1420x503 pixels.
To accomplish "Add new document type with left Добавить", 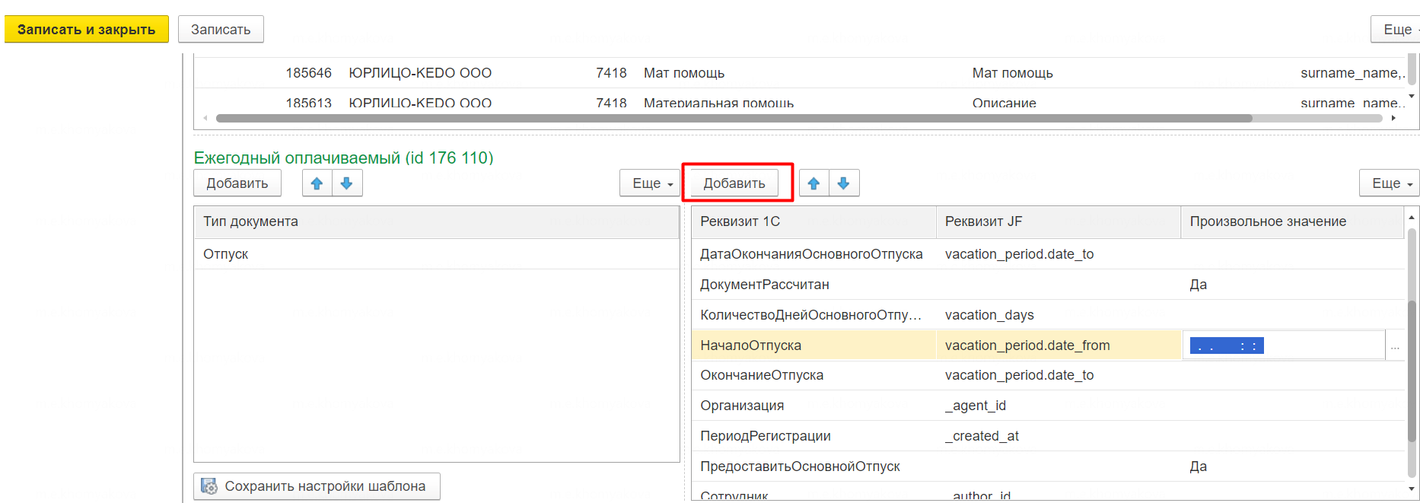I will 237,183.
